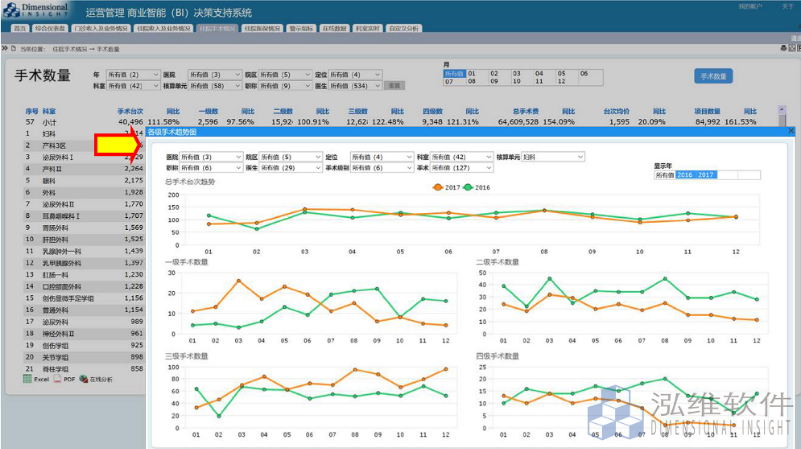Click the fullscreen icon beside the printer

[x=792, y=48]
